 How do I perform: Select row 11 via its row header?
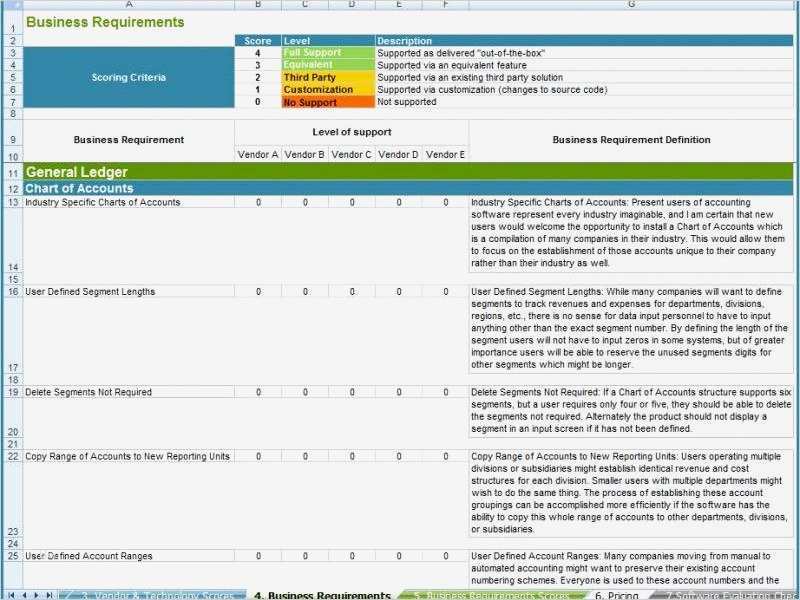(x=13, y=172)
